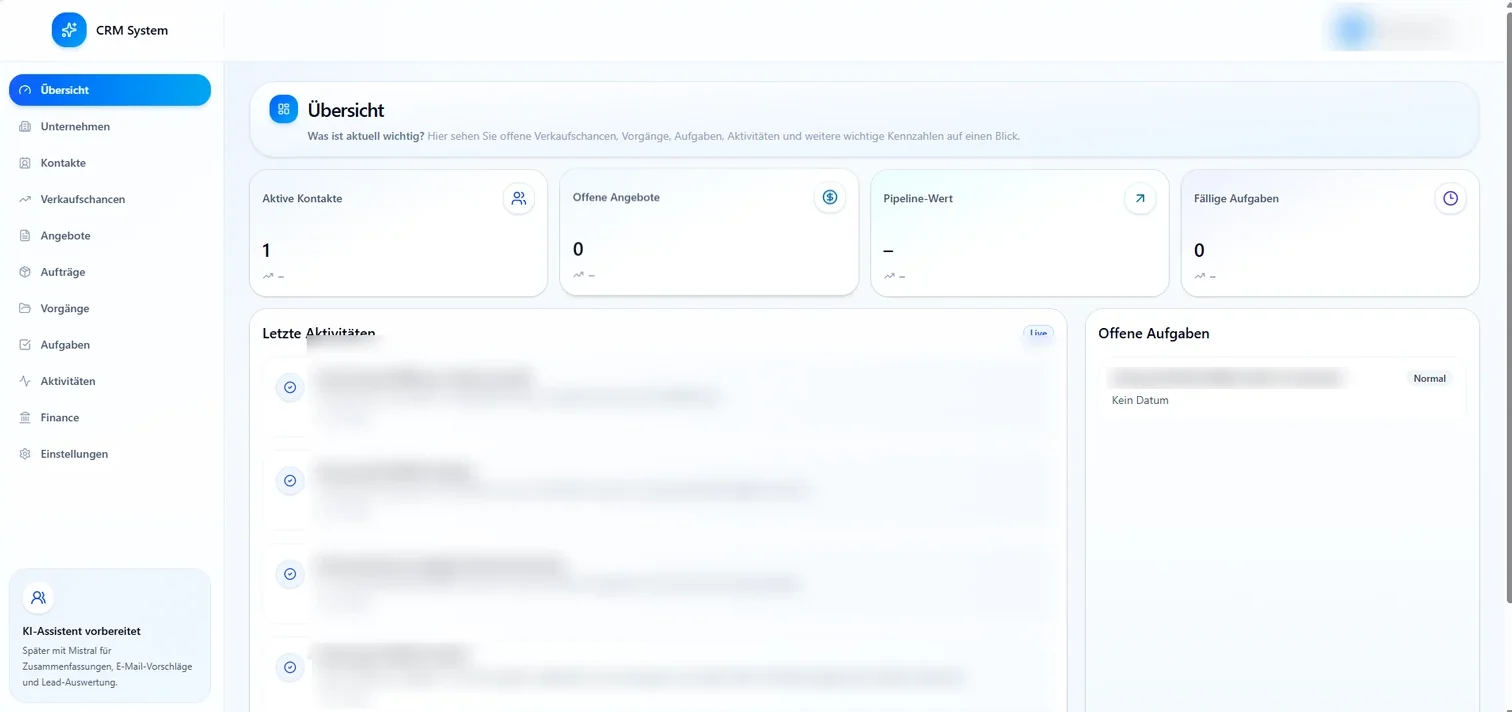Viewport: 1512px width, 712px height.
Task: Click the Finance bank icon
Action: pos(25,418)
